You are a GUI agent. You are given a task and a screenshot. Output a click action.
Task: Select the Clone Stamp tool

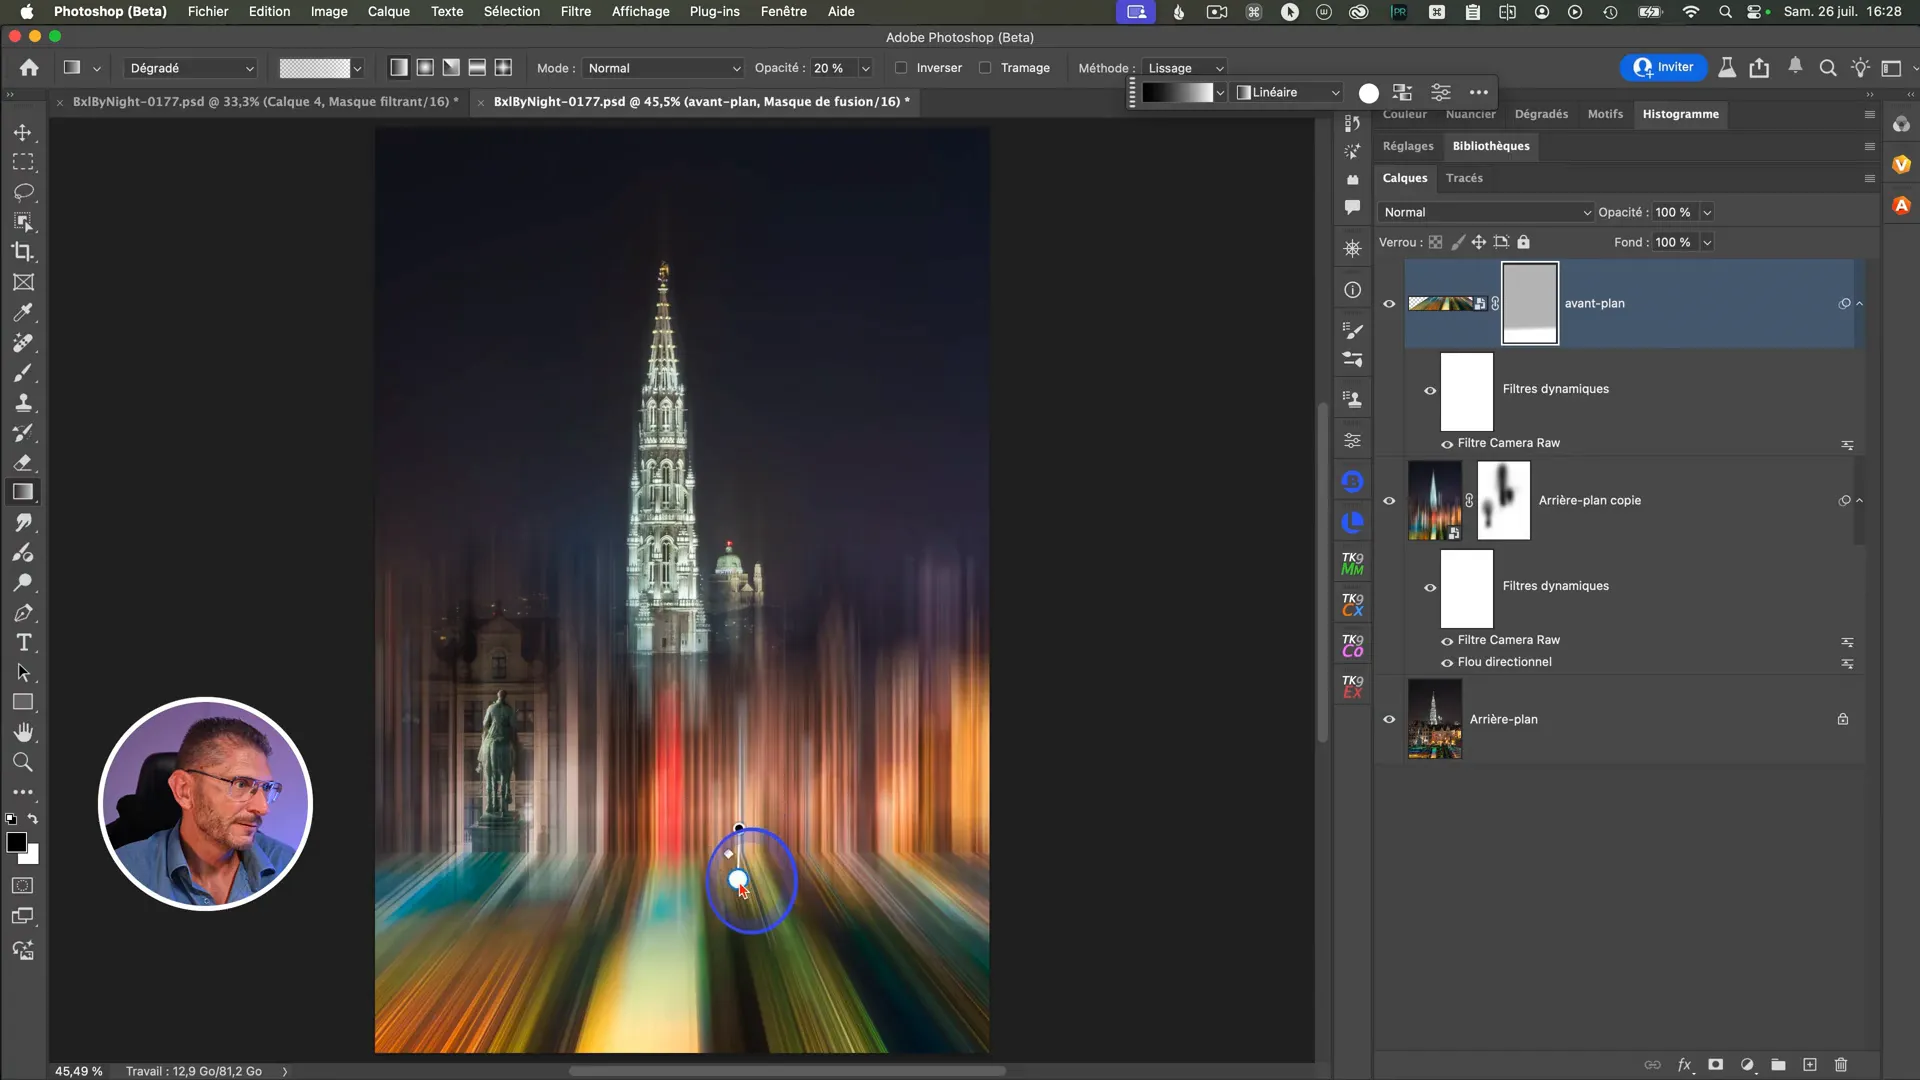coord(23,402)
